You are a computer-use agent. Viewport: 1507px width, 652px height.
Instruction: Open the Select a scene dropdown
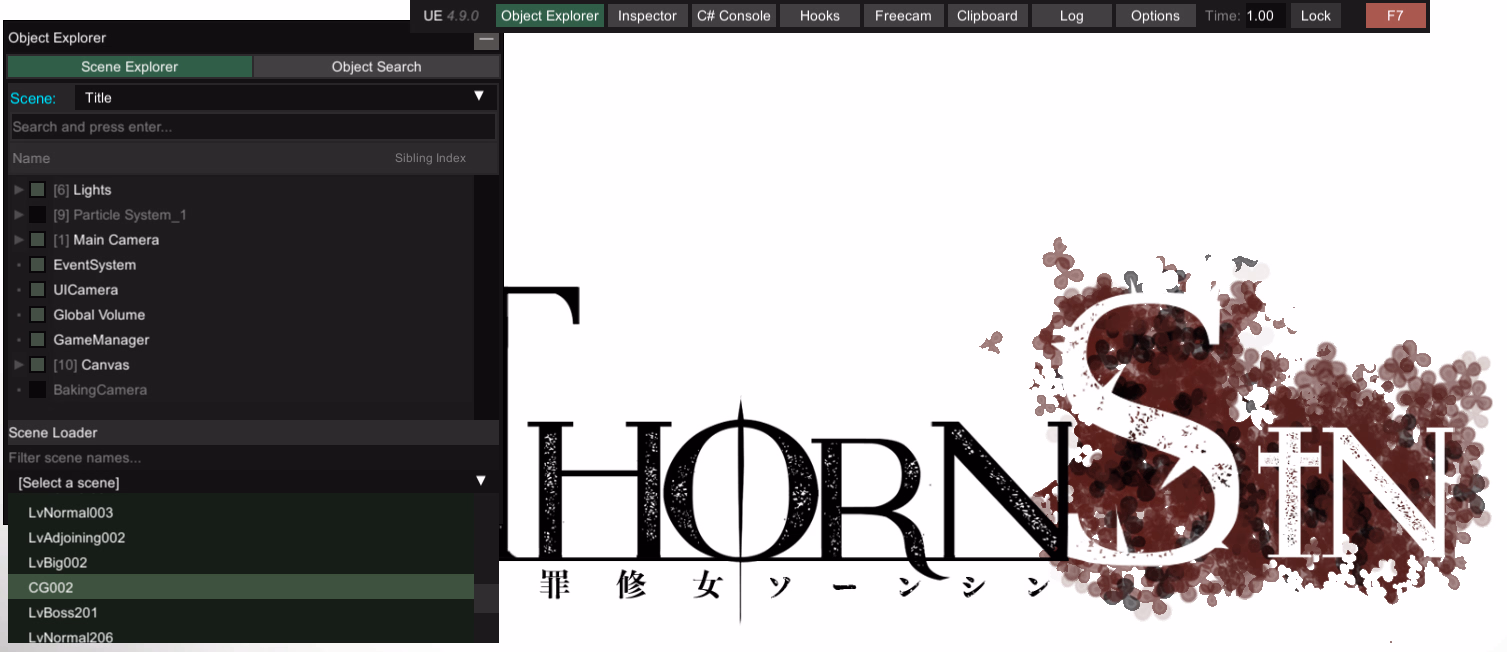[x=251, y=482]
